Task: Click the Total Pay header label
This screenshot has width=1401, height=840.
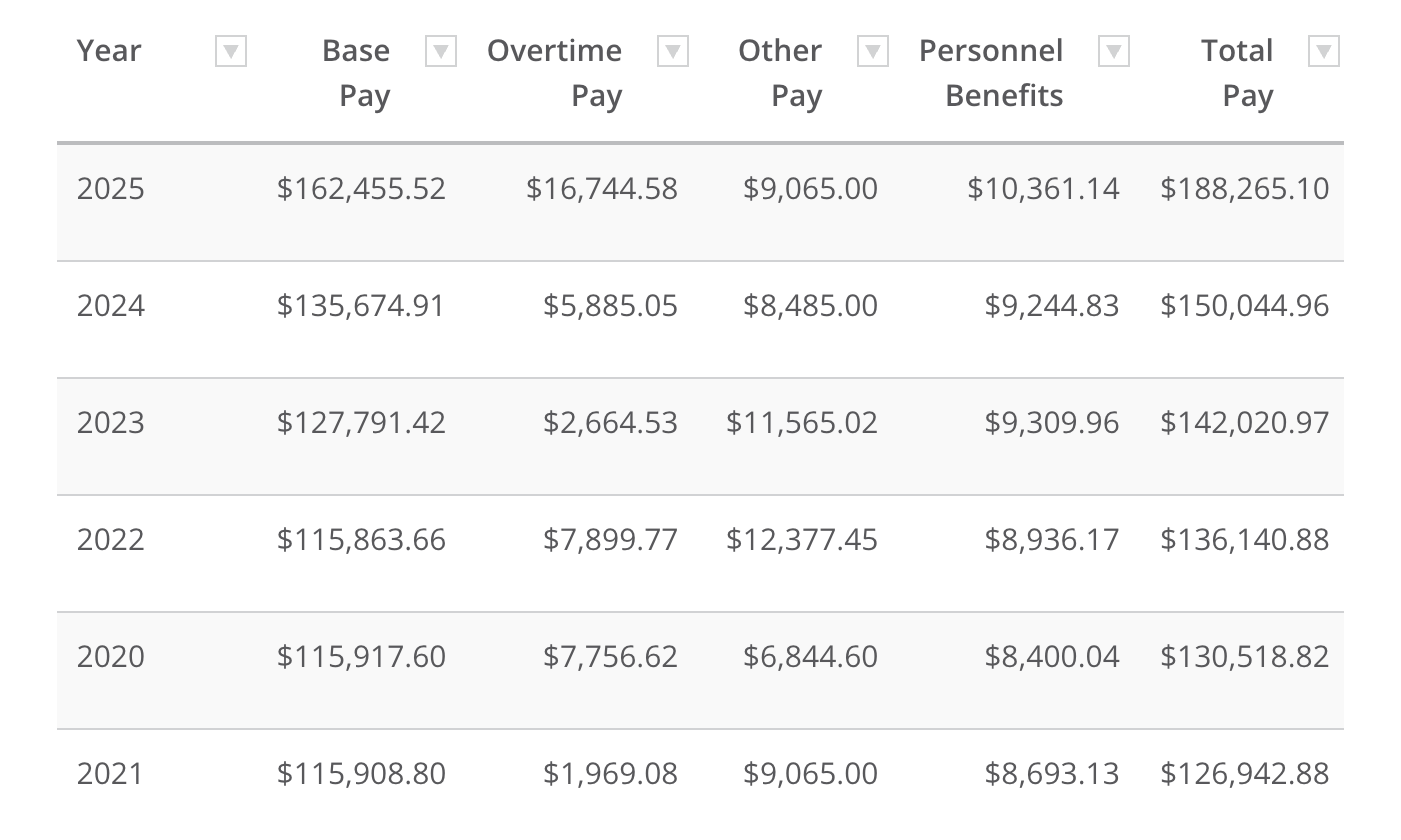Action: [x=1237, y=73]
